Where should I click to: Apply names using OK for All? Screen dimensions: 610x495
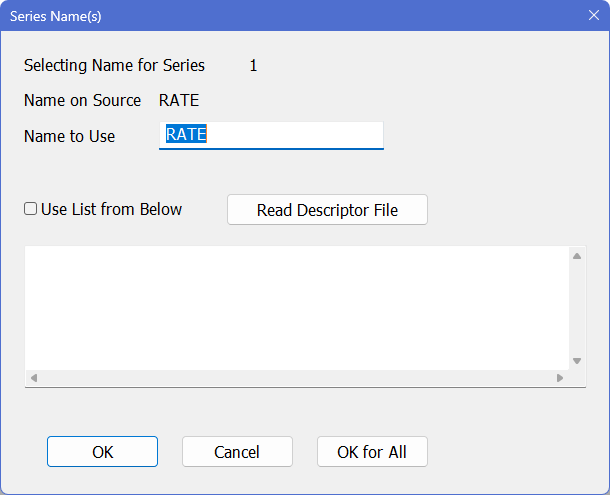pyautogui.click(x=372, y=452)
